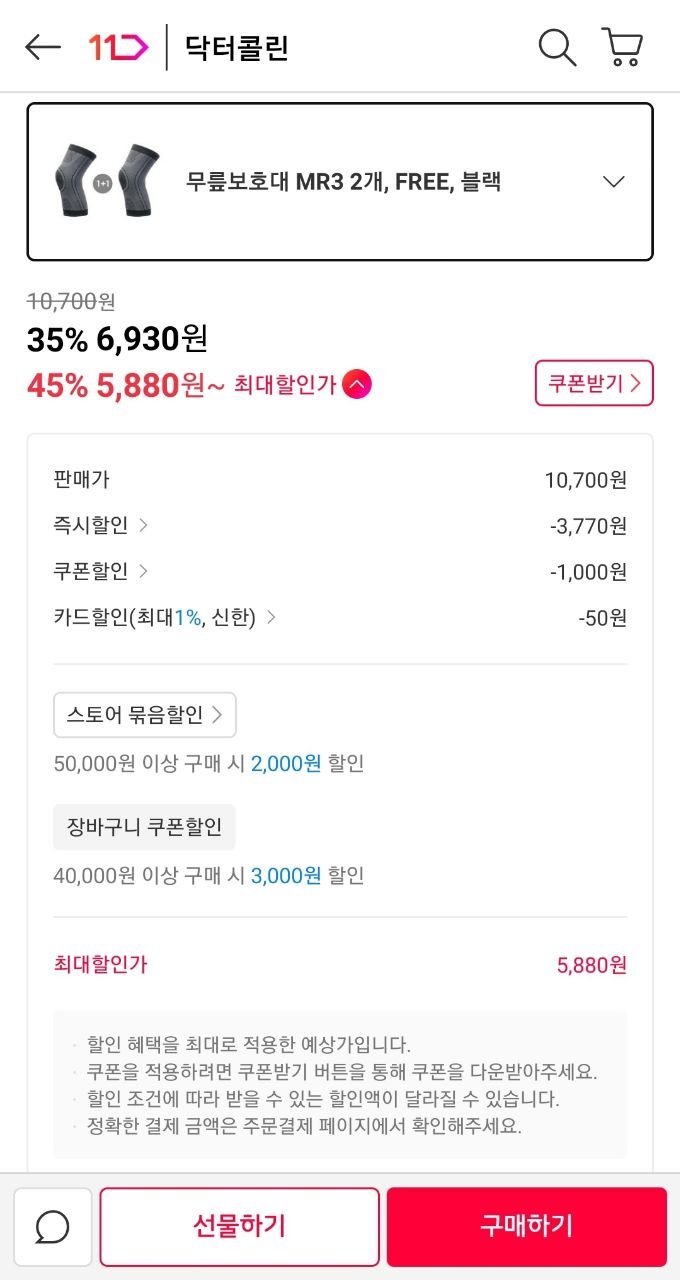Image resolution: width=680 pixels, height=1280 pixels.
Task: Open the 11st home logo
Action: [118, 47]
